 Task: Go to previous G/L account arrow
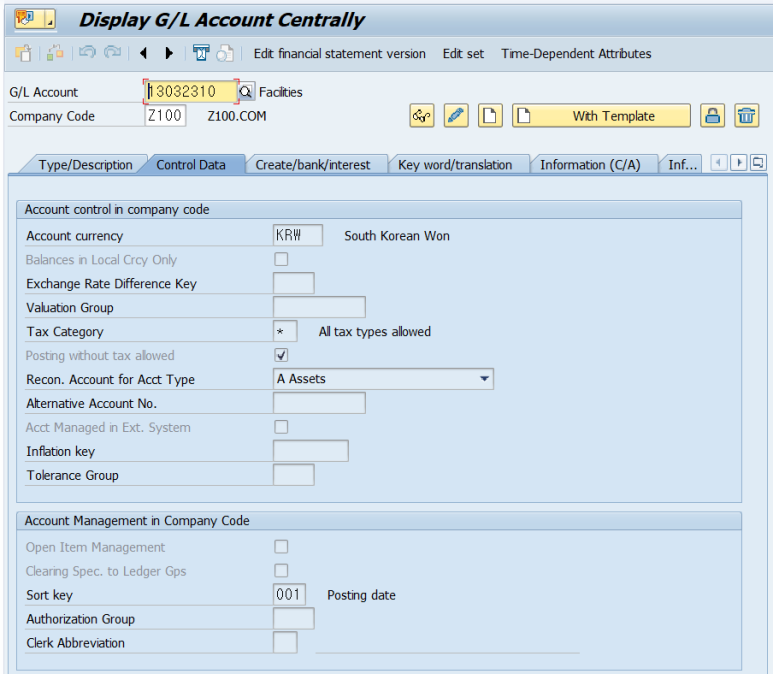[143, 53]
